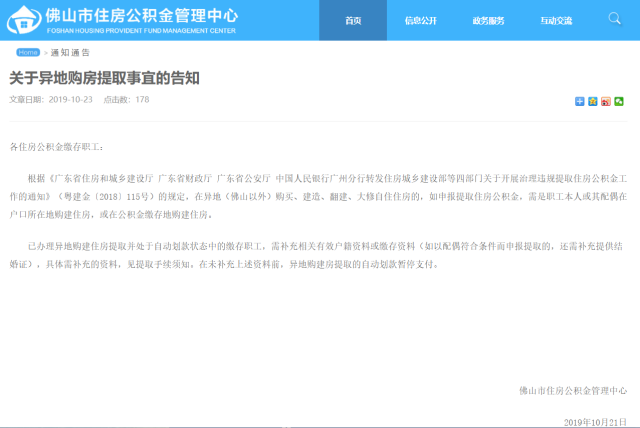This screenshot has height=428, width=640.
Task: Click the greeting line 各住房公积金缴存职工
Action: [x=56, y=147]
